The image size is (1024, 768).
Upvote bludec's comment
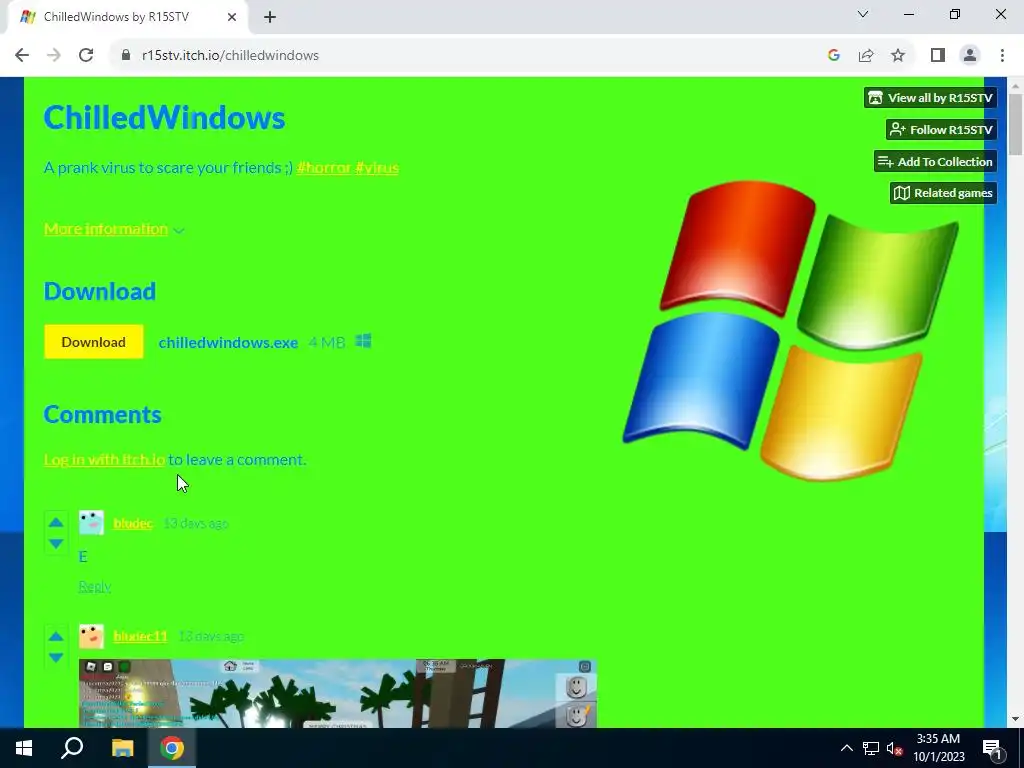click(x=56, y=522)
